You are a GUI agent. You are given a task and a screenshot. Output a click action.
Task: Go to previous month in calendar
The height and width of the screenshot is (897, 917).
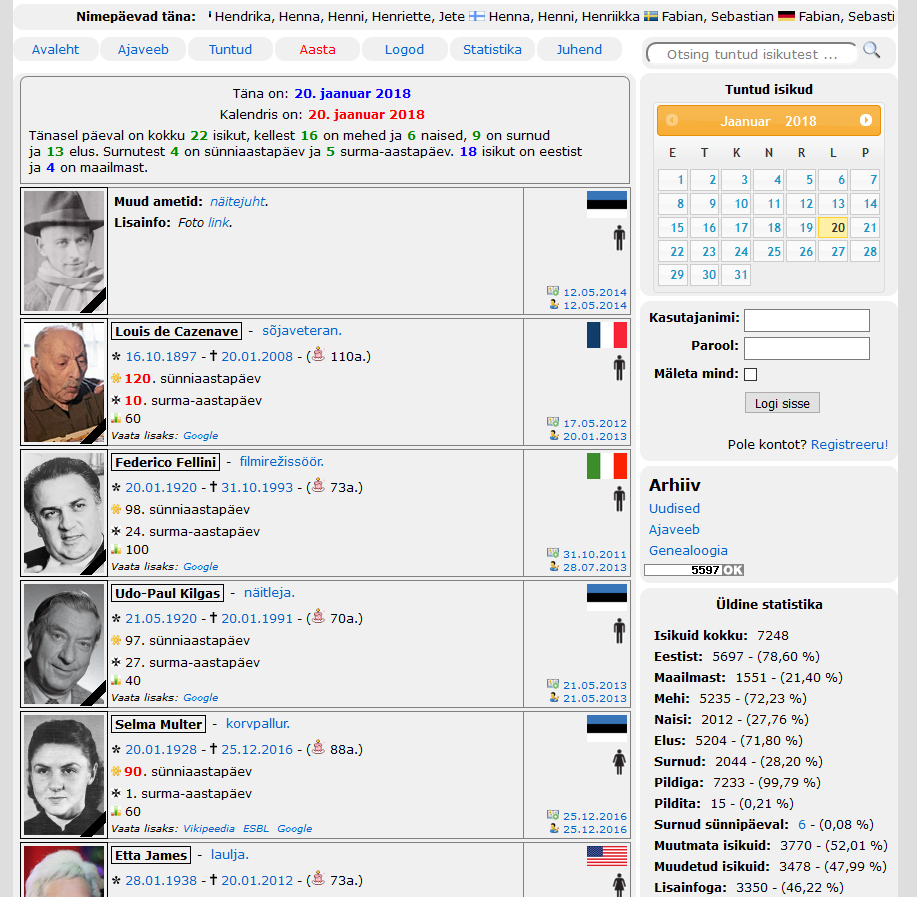(672, 121)
